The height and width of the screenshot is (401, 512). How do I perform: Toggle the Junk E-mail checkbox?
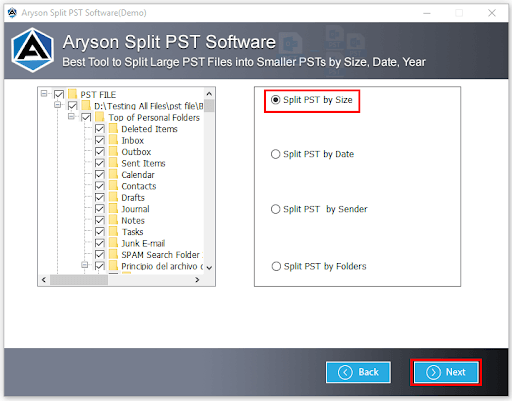100,243
